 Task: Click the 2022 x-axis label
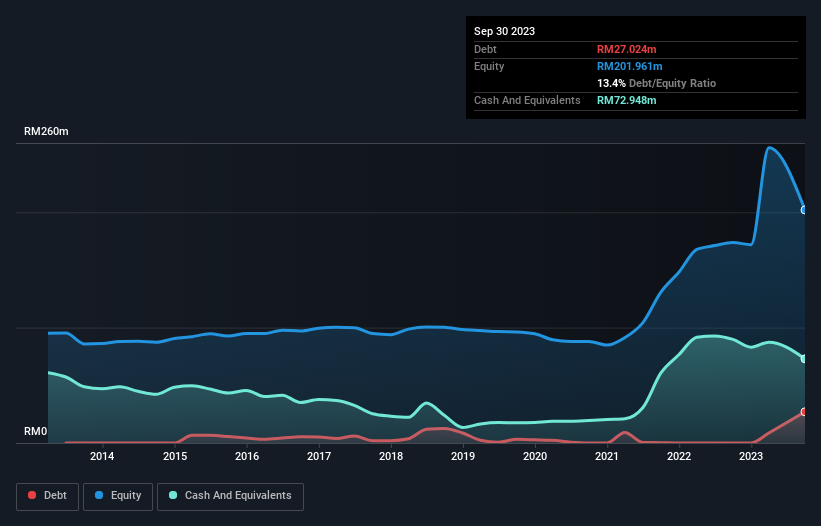point(679,456)
